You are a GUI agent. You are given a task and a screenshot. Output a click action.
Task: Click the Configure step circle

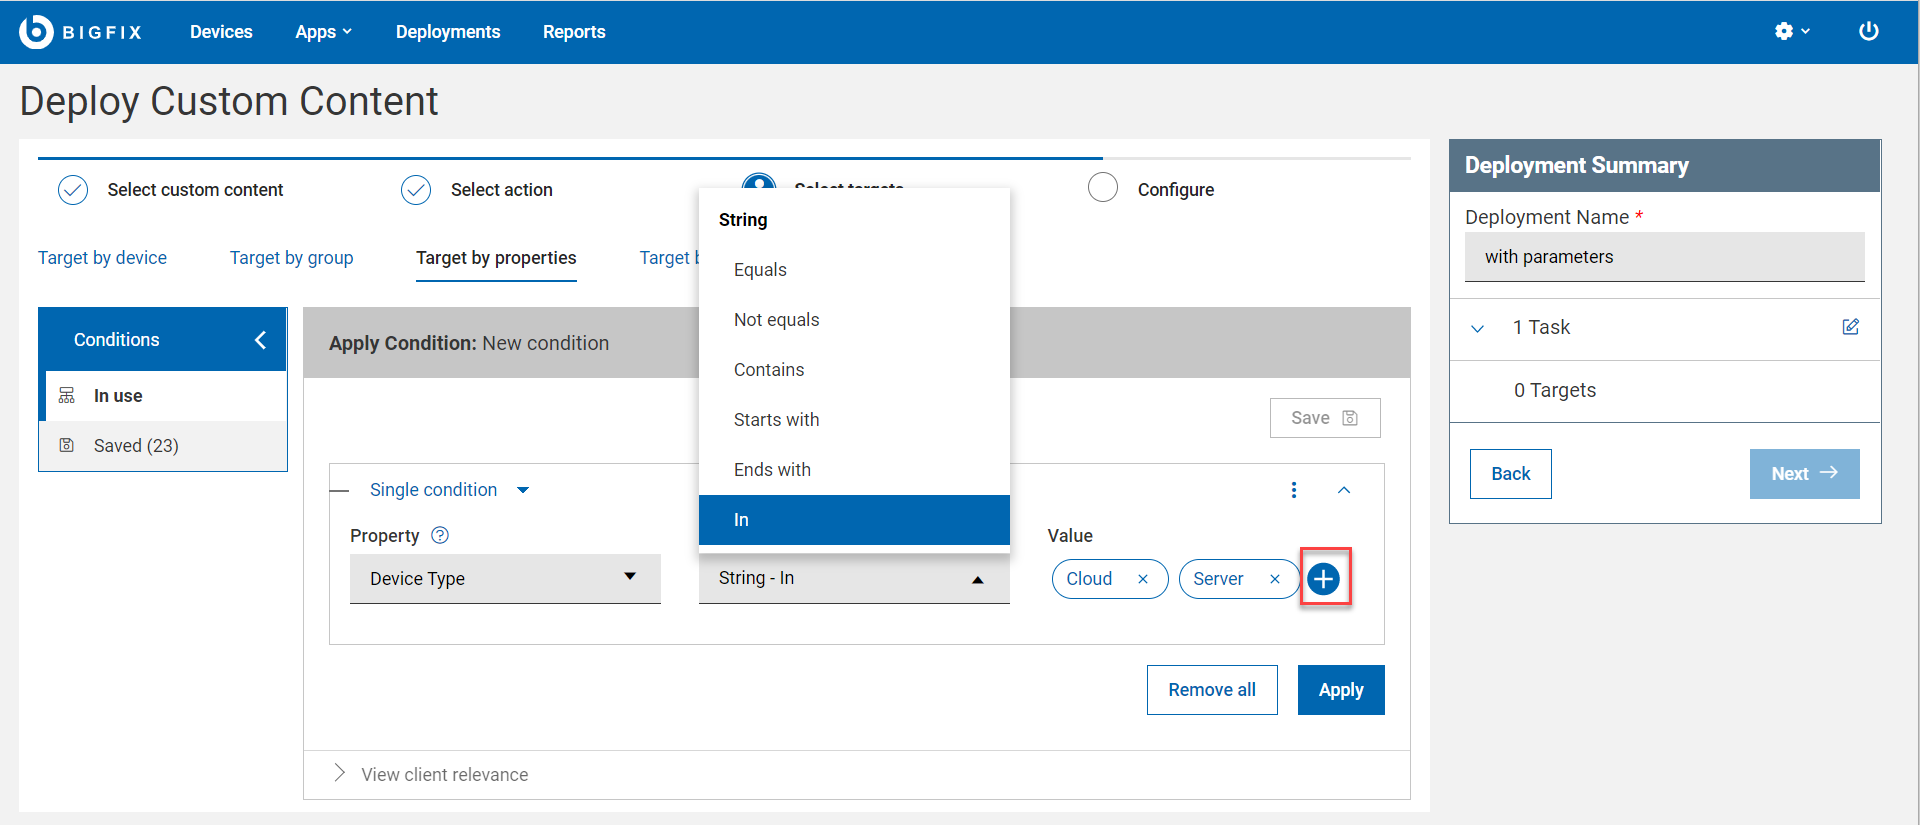tap(1102, 188)
